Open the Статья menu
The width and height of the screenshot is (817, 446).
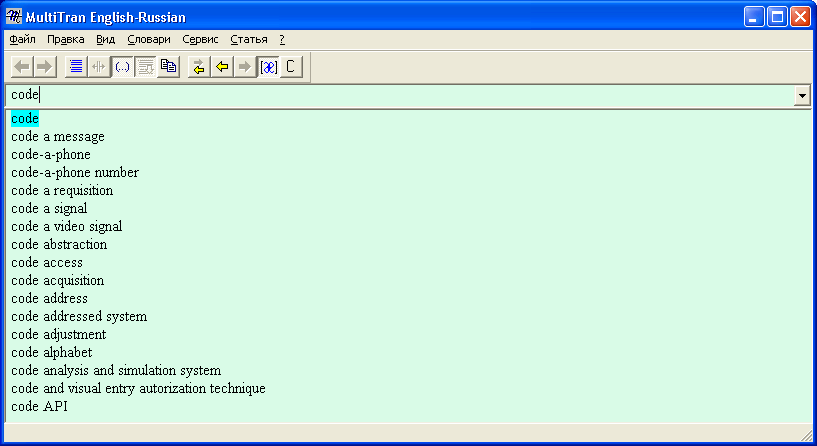coord(249,39)
